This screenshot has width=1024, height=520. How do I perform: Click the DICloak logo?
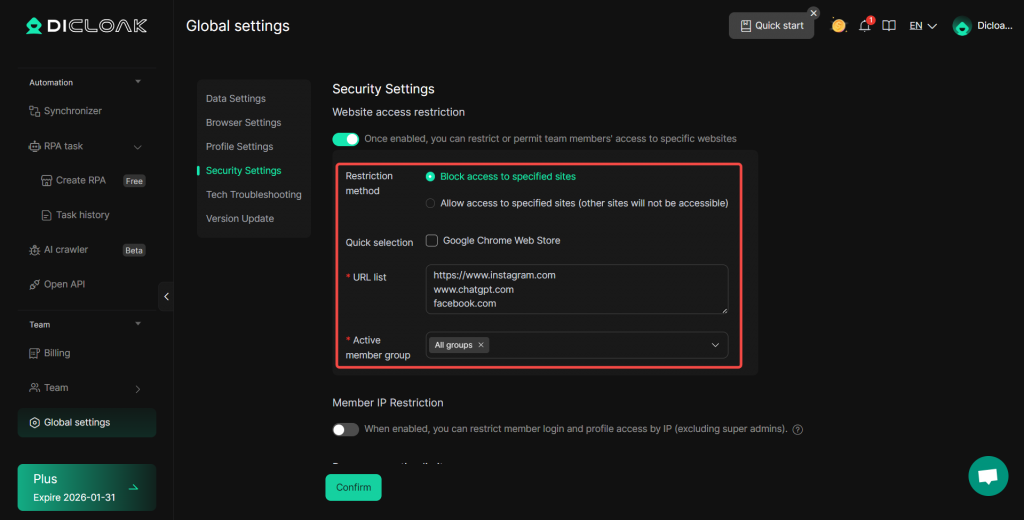[86, 26]
